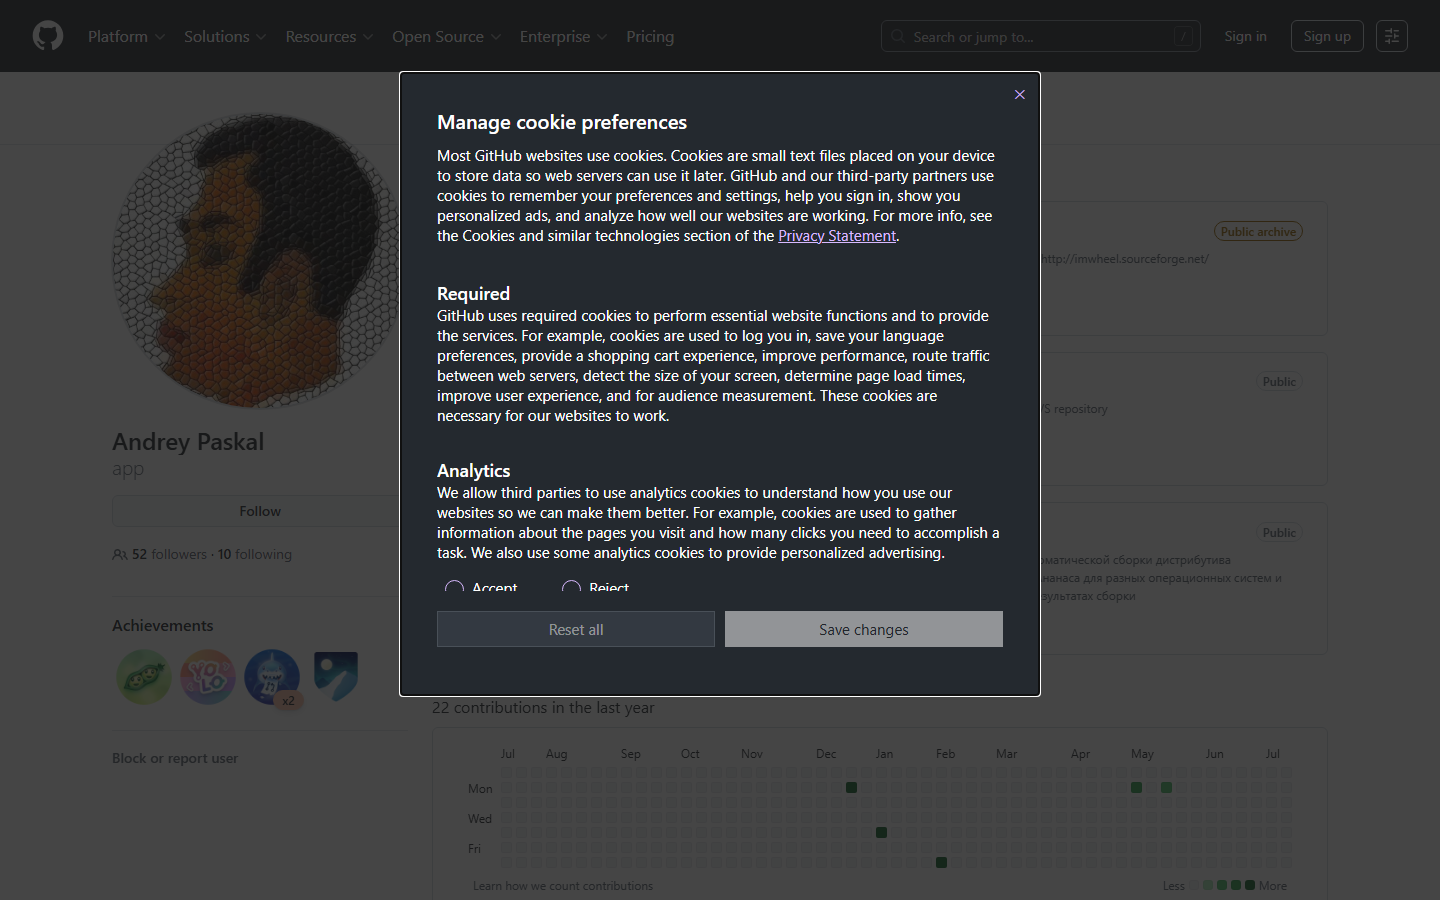Screen dimensions: 1440x900
Task: Follow Andrey Paskal
Action: click(260, 511)
